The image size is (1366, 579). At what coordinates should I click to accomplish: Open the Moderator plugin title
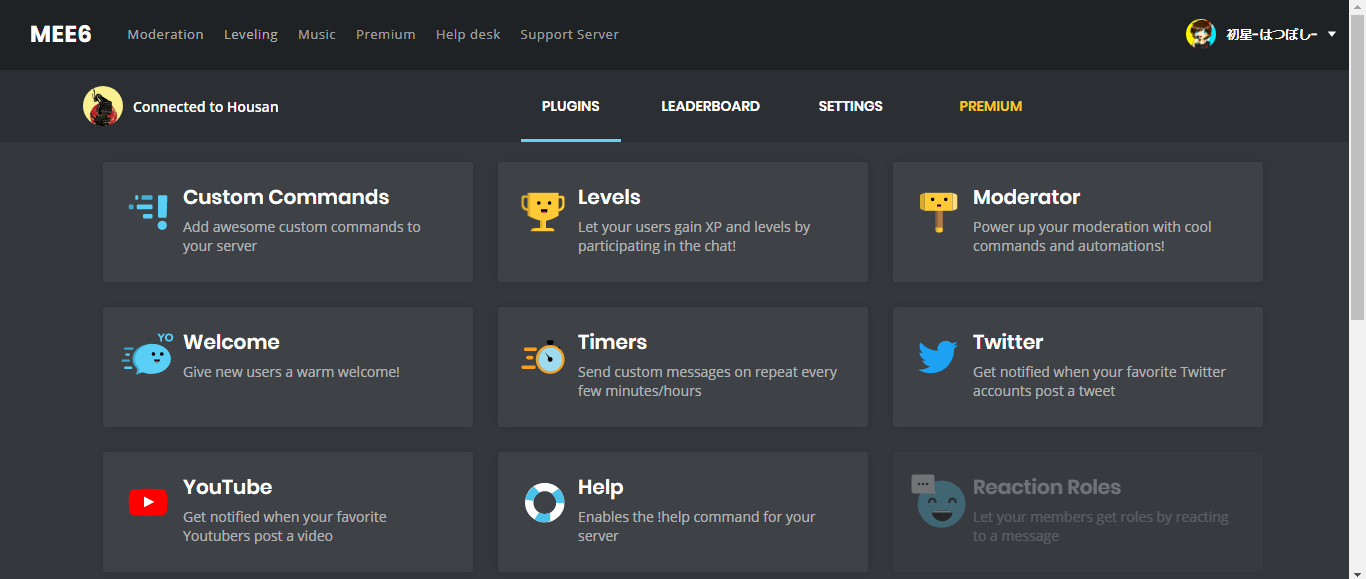click(1026, 197)
